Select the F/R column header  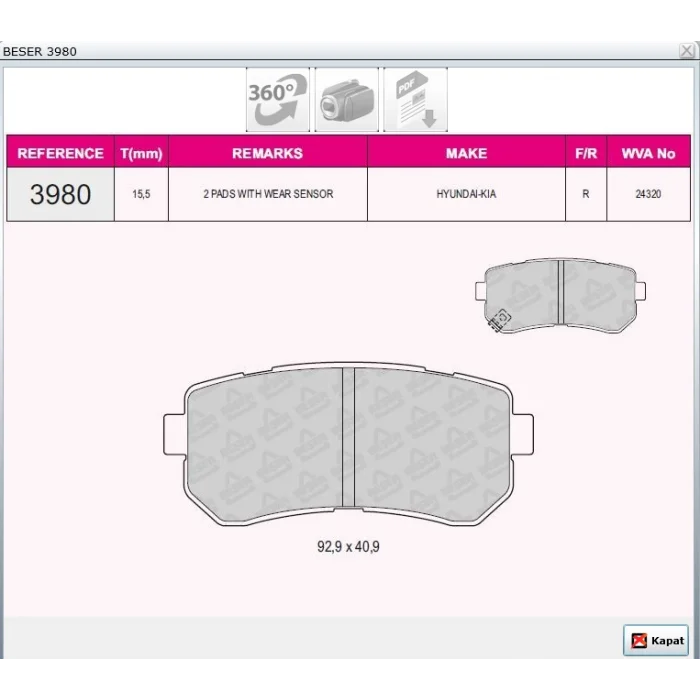pyautogui.click(x=586, y=152)
